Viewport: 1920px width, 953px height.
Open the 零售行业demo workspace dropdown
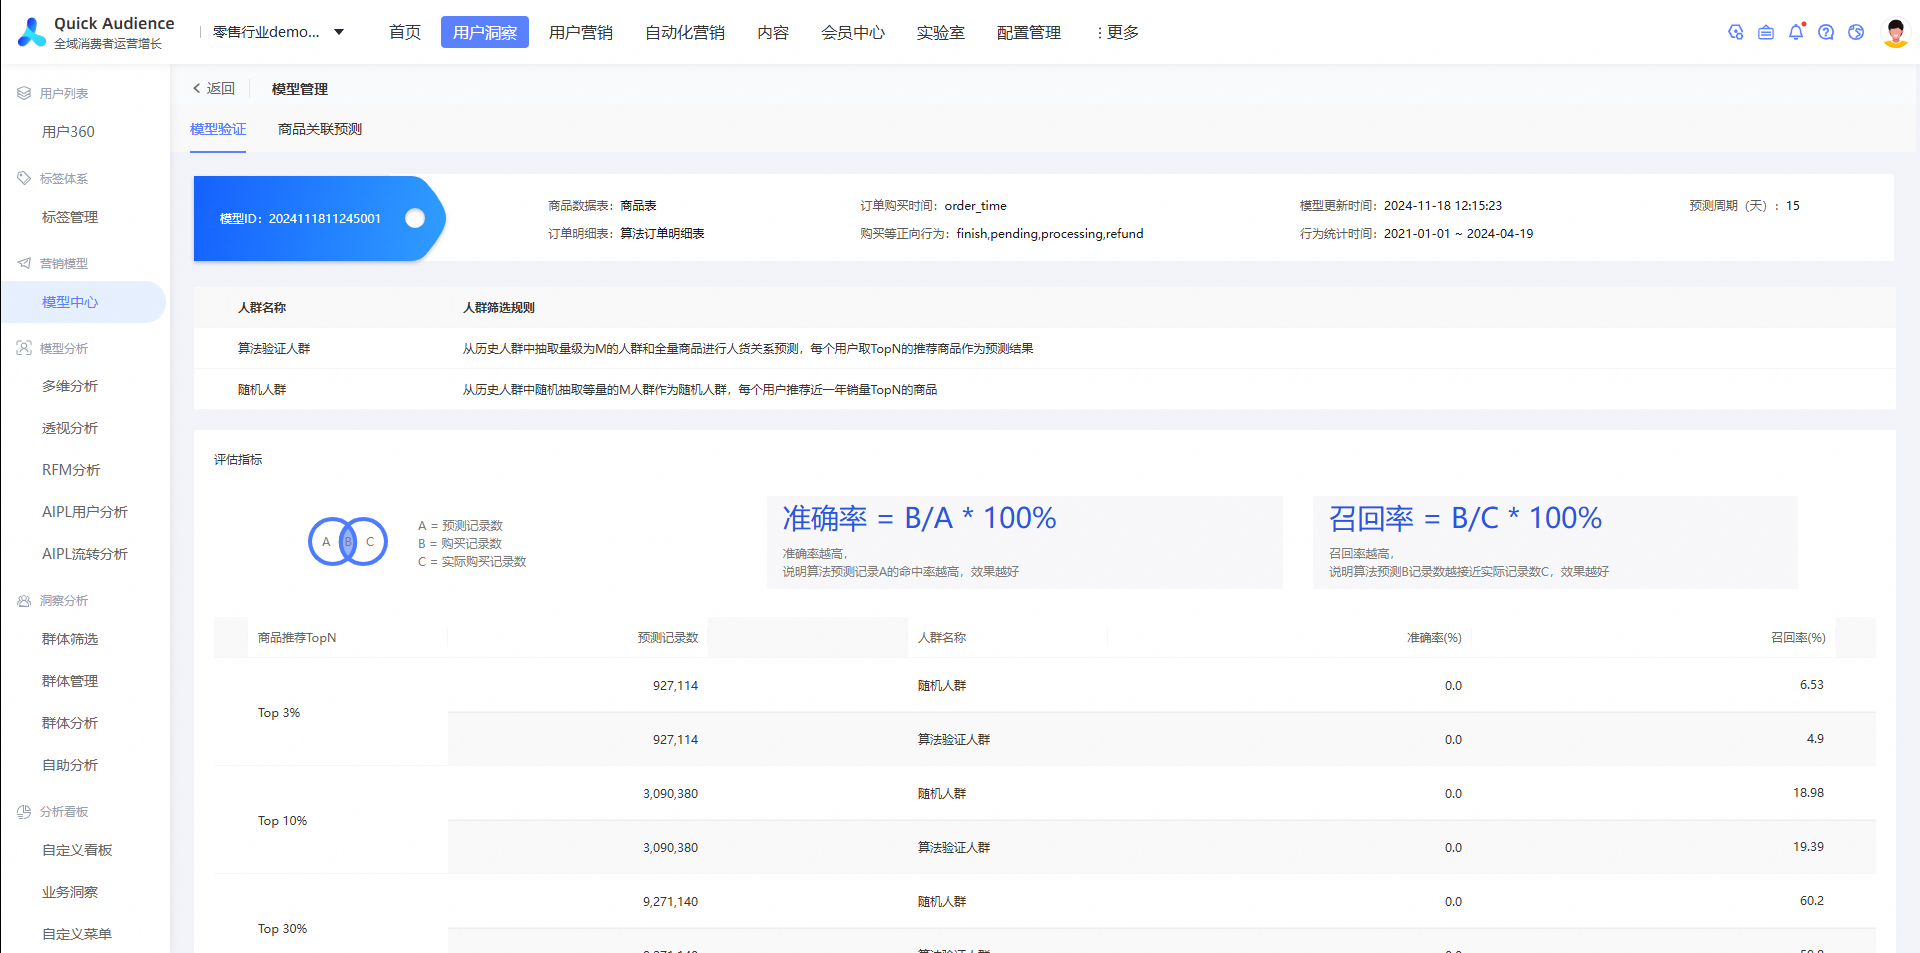coord(279,32)
